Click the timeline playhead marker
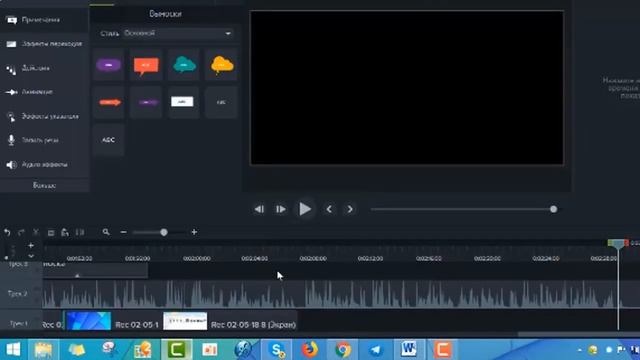The width and height of the screenshot is (640, 360). click(618, 244)
